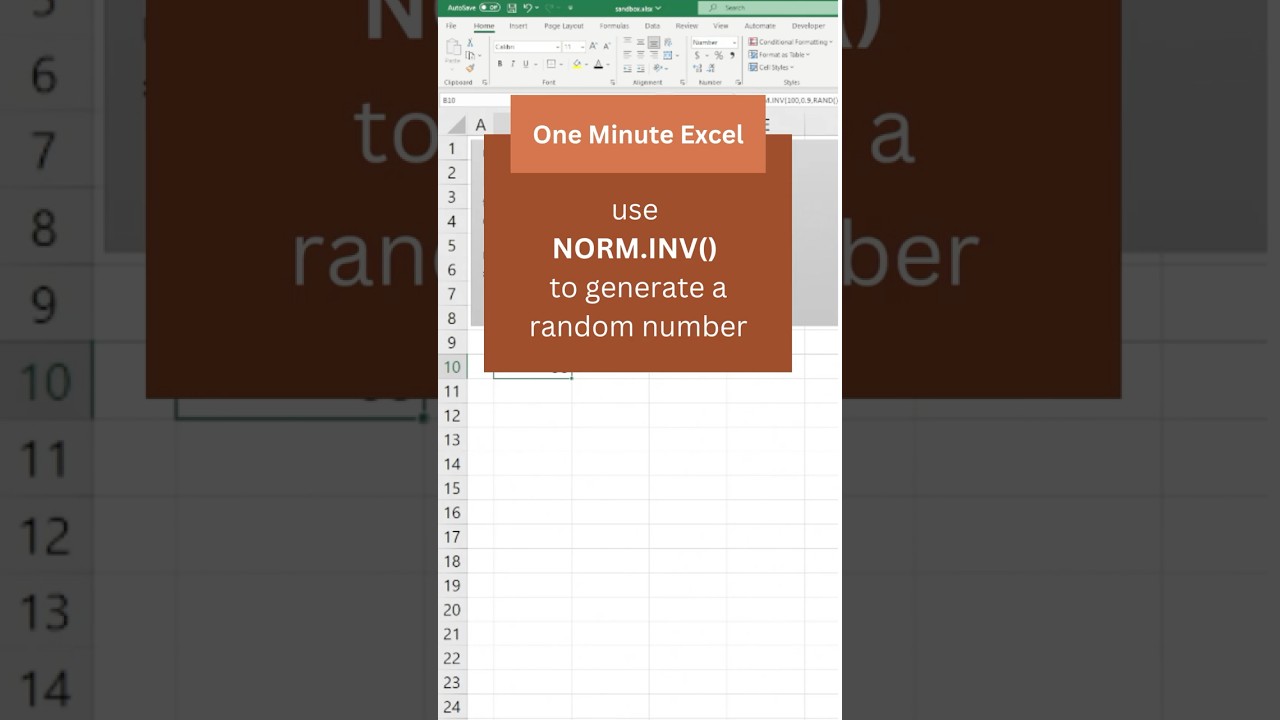Image resolution: width=1280 pixels, height=720 pixels.
Task: Click Decrease Font Size icon
Action: 607,46
